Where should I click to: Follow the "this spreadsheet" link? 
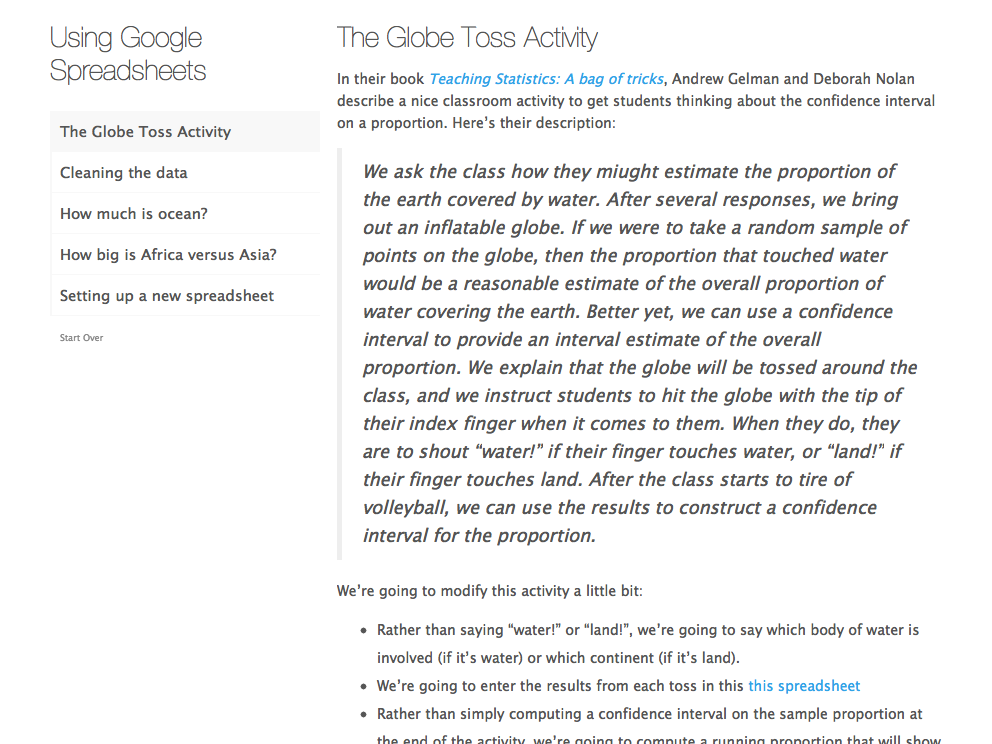click(804, 686)
